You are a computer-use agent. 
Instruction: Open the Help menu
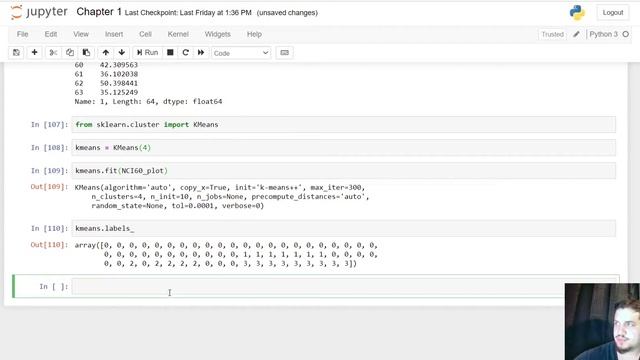coord(254,34)
